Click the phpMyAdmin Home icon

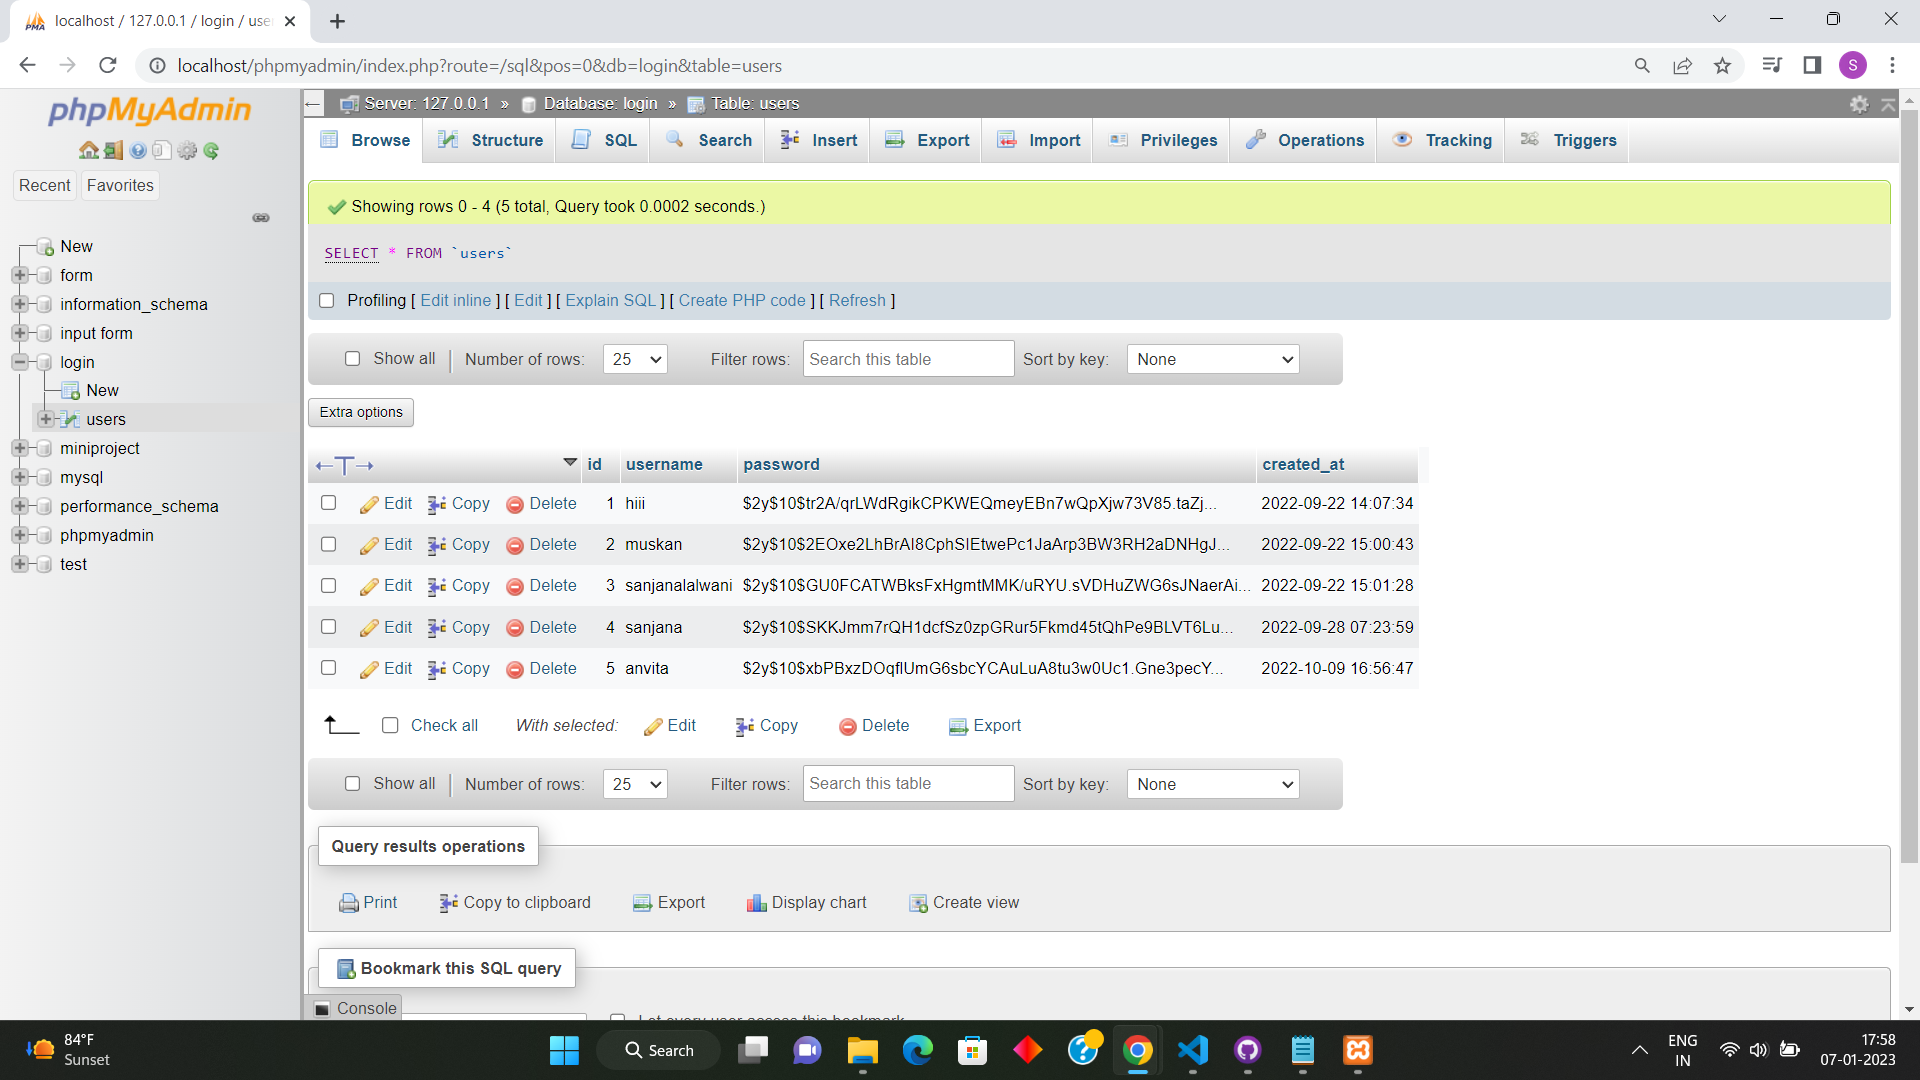(x=88, y=151)
